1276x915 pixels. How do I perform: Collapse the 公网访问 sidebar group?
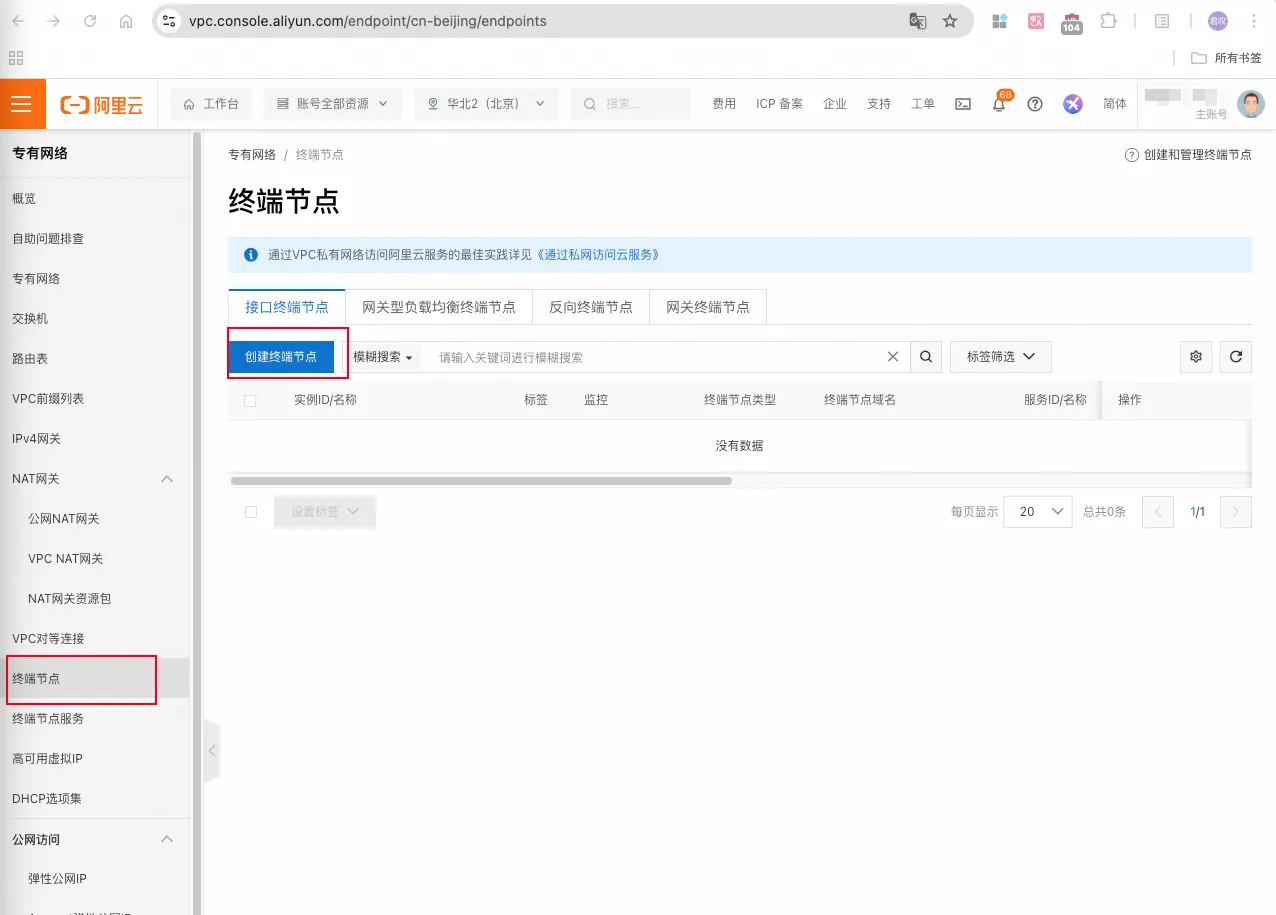[168, 839]
